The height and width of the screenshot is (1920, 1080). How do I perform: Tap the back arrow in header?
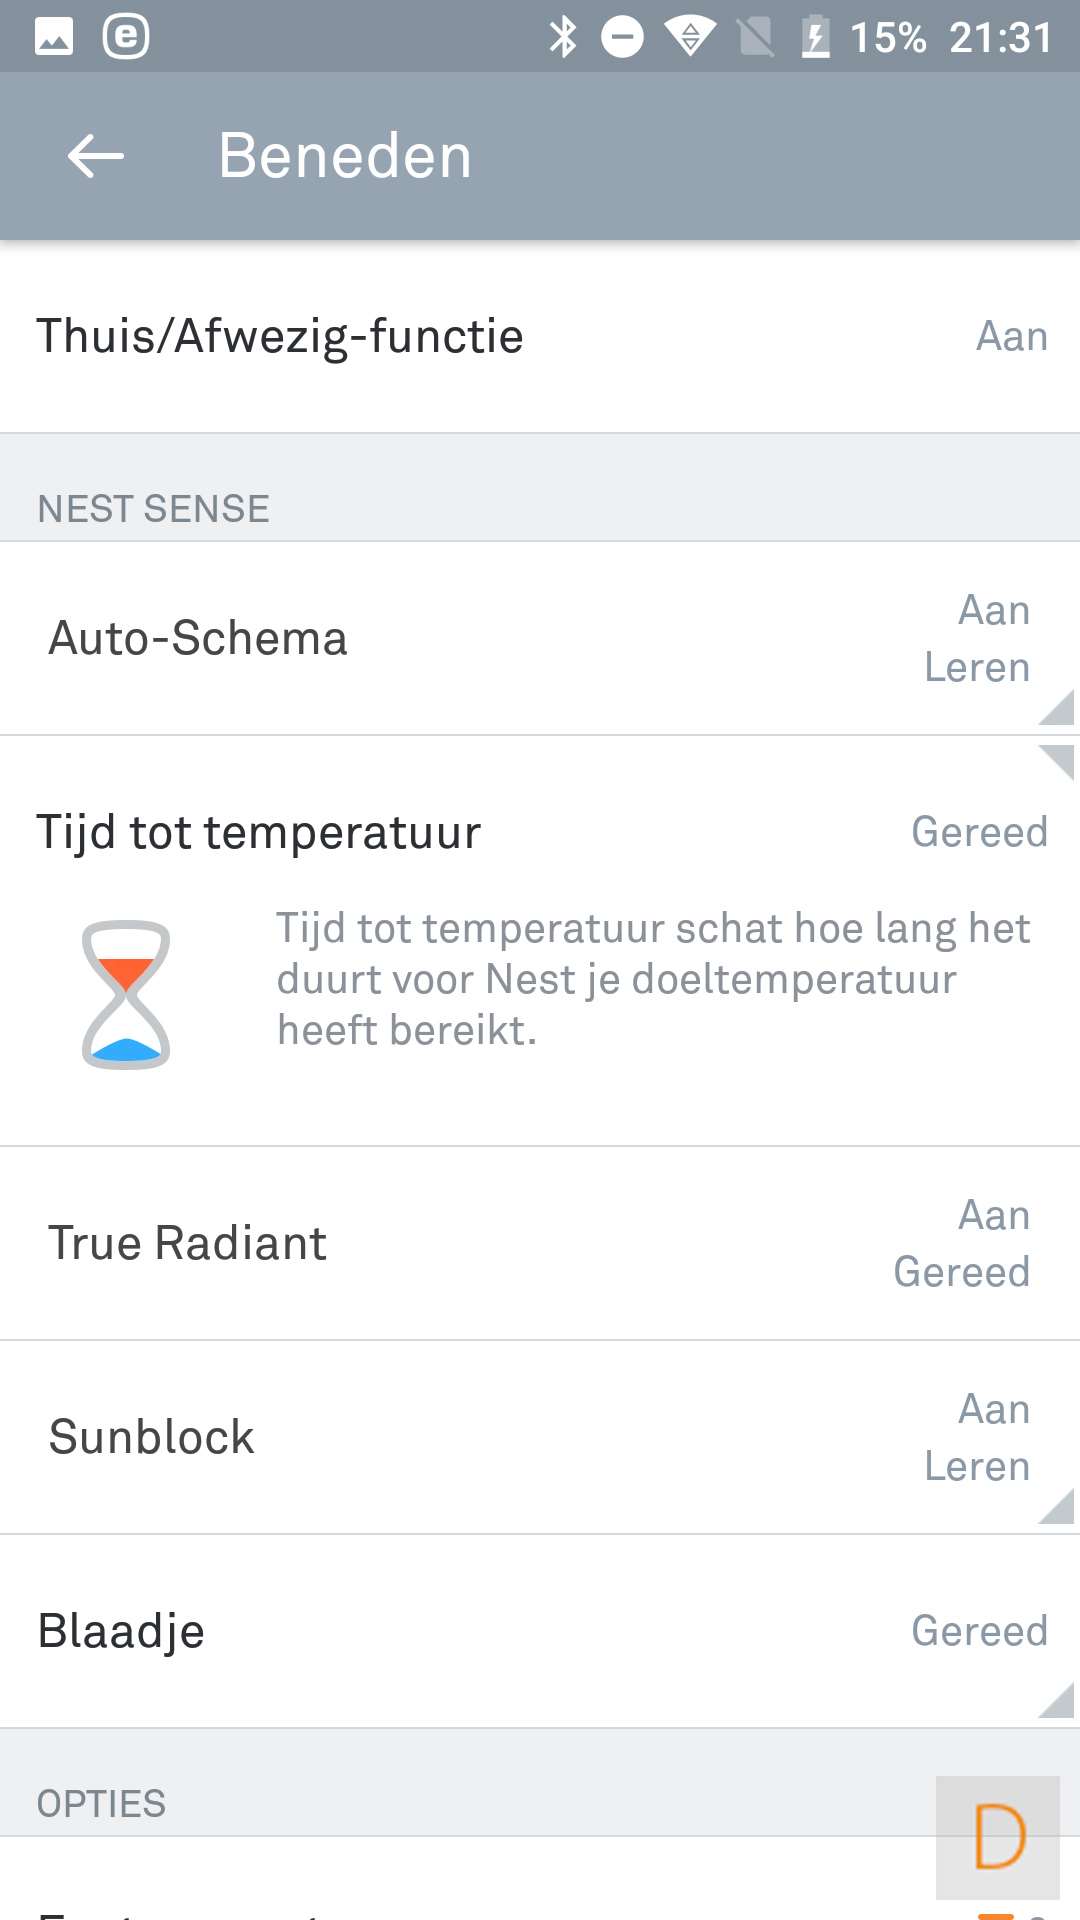96,156
